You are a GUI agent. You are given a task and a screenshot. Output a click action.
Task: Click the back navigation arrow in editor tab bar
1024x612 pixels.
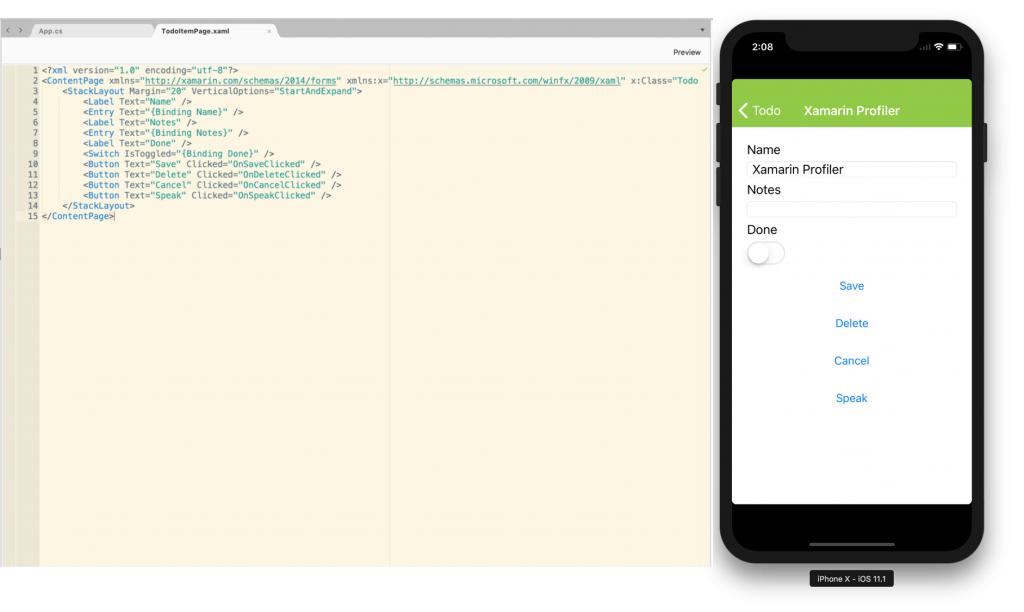pos(8,31)
